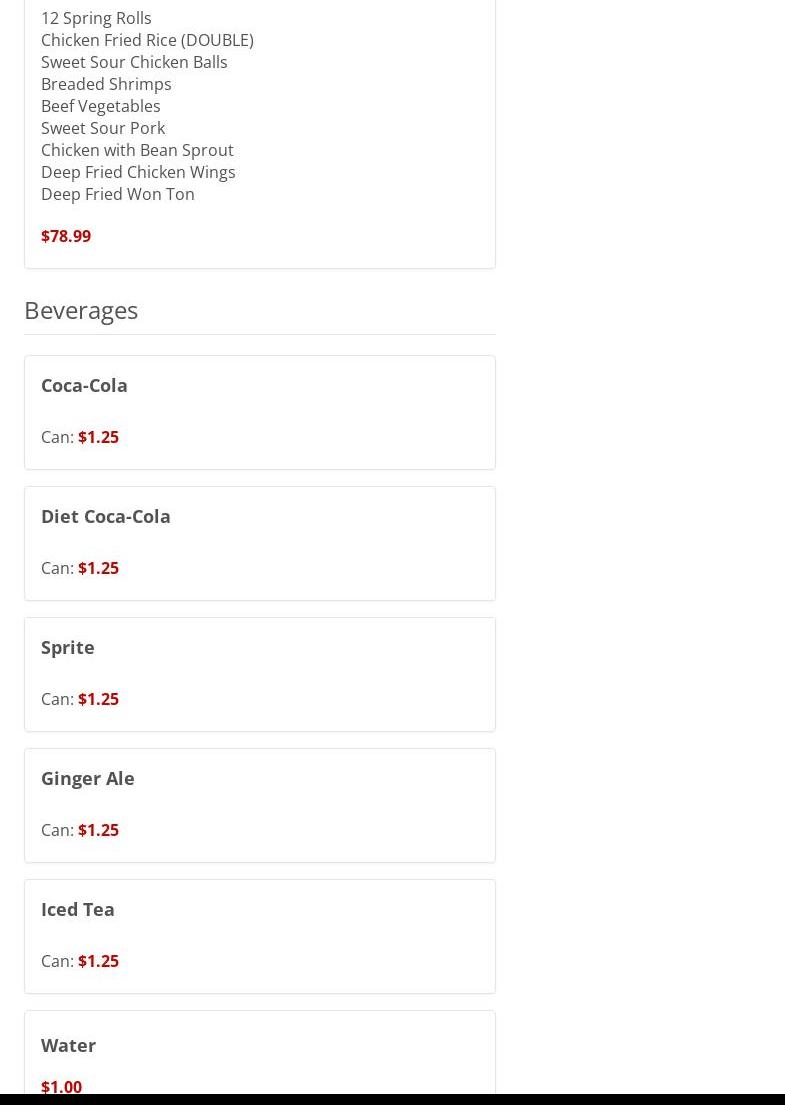Screen dimensions: 785x1105
Task: Choose Ginger Ale's $1.25 can price
Action: 98,830
